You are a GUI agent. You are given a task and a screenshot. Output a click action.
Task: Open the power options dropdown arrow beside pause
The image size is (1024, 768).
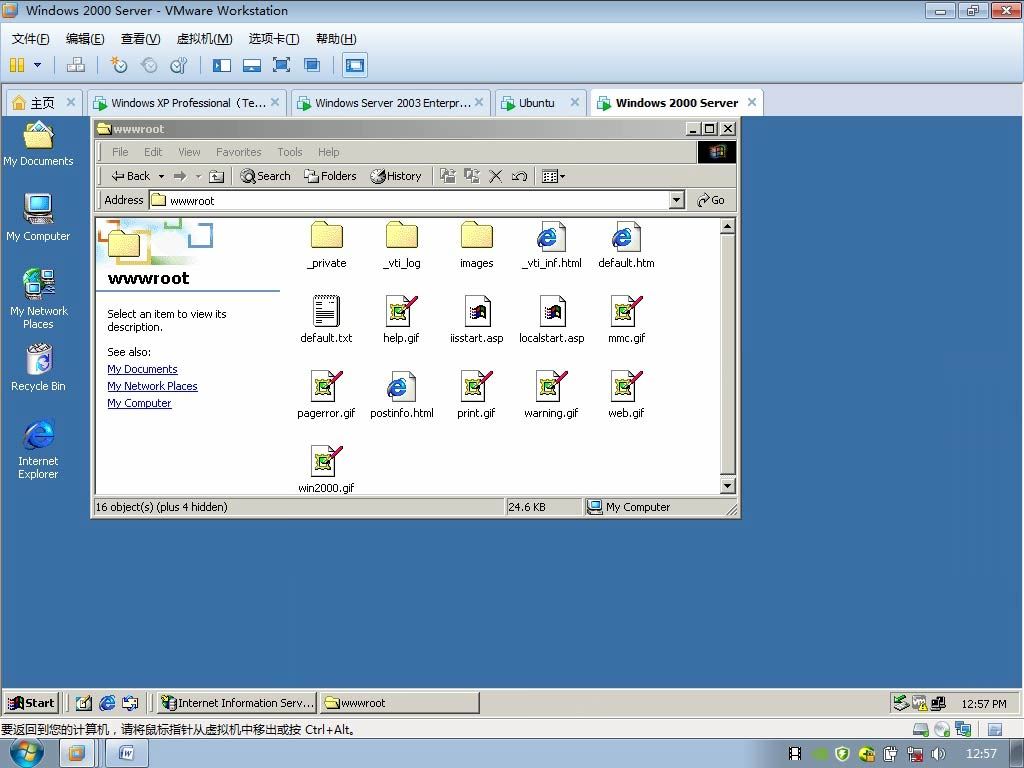37,65
